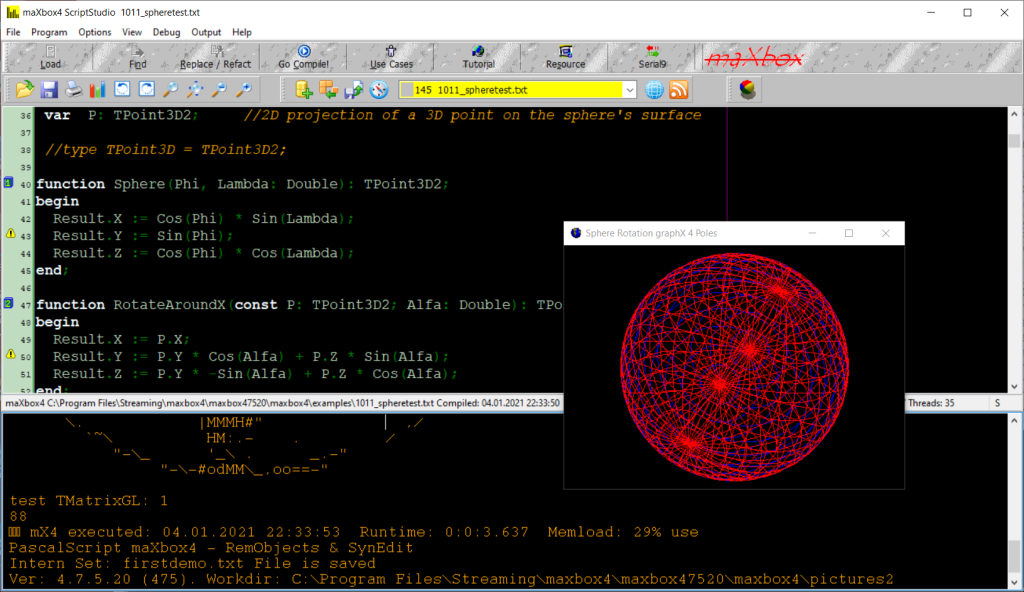Close the Sphere Rotation graphX window
This screenshot has width=1024, height=592.
point(886,233)
